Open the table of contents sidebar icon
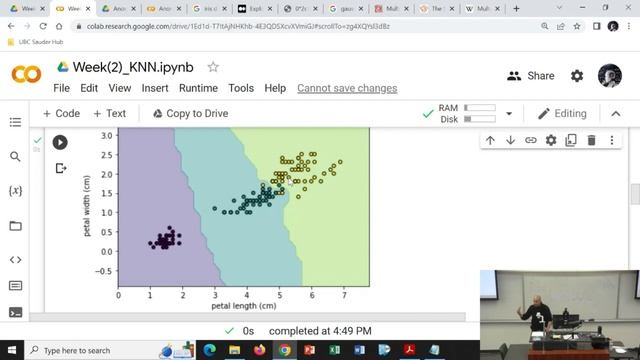The image size is (640, 360). tap(16, 122)
